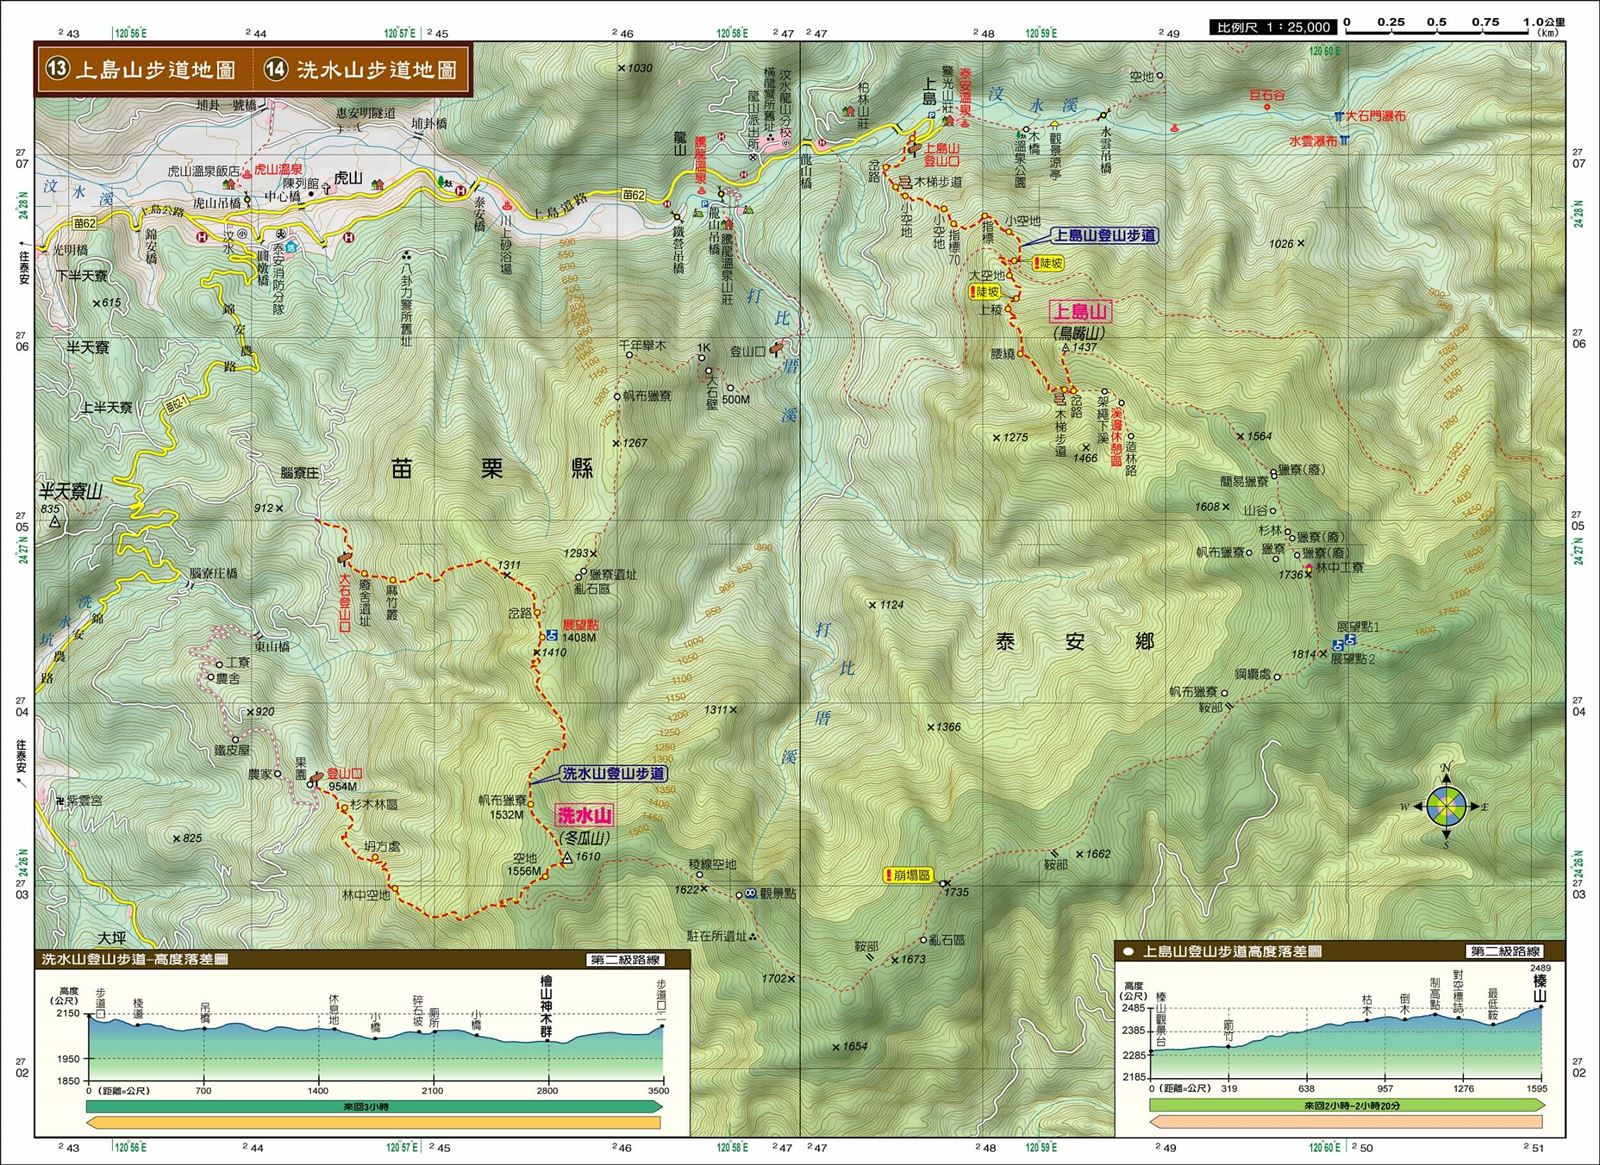Click the 展望點 1408M viewpoint icon
Image resolution: width=1600 pixels, height=1165 pixels.
(x=551, y=634)
